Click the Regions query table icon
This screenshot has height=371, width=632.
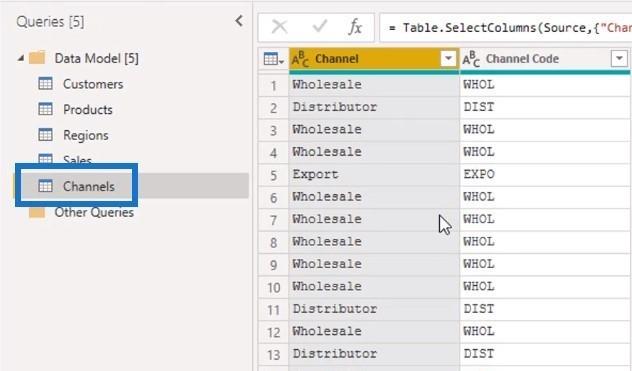click(x=45, y=135)
